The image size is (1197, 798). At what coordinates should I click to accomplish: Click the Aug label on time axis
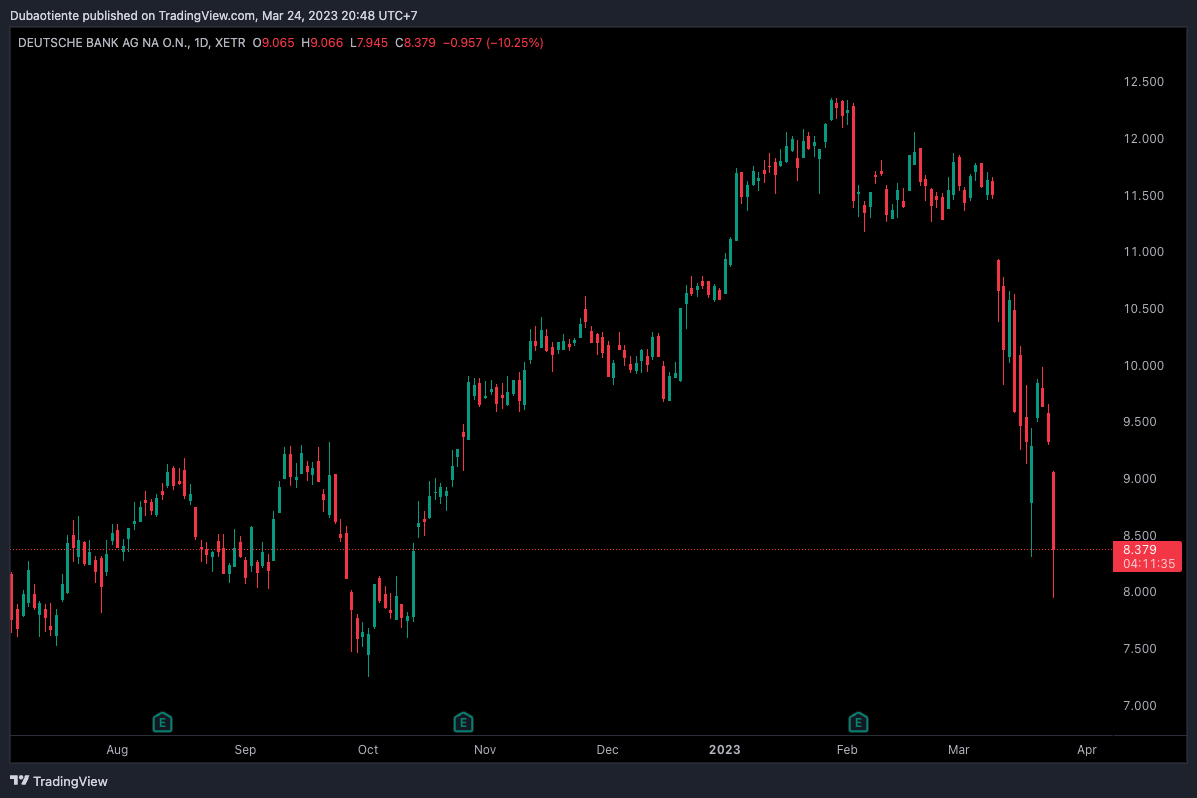pos(117,750)
